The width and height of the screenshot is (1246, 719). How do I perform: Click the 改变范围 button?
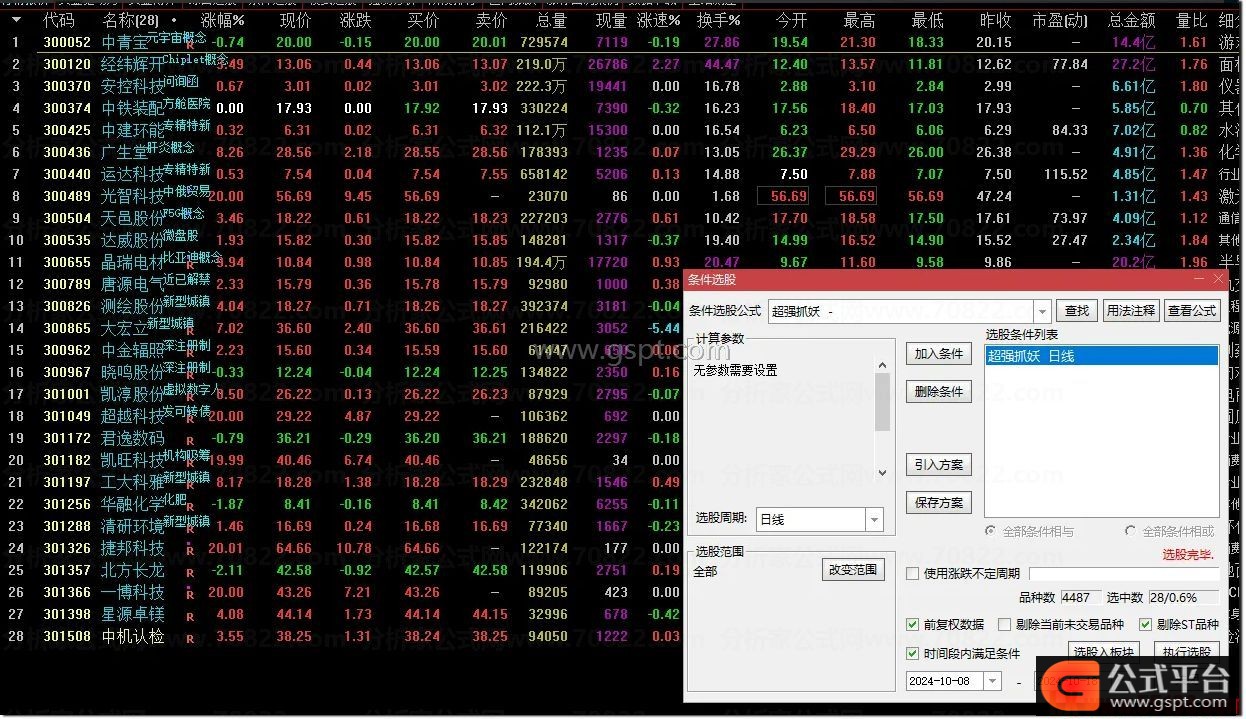[x=853, y=570]
